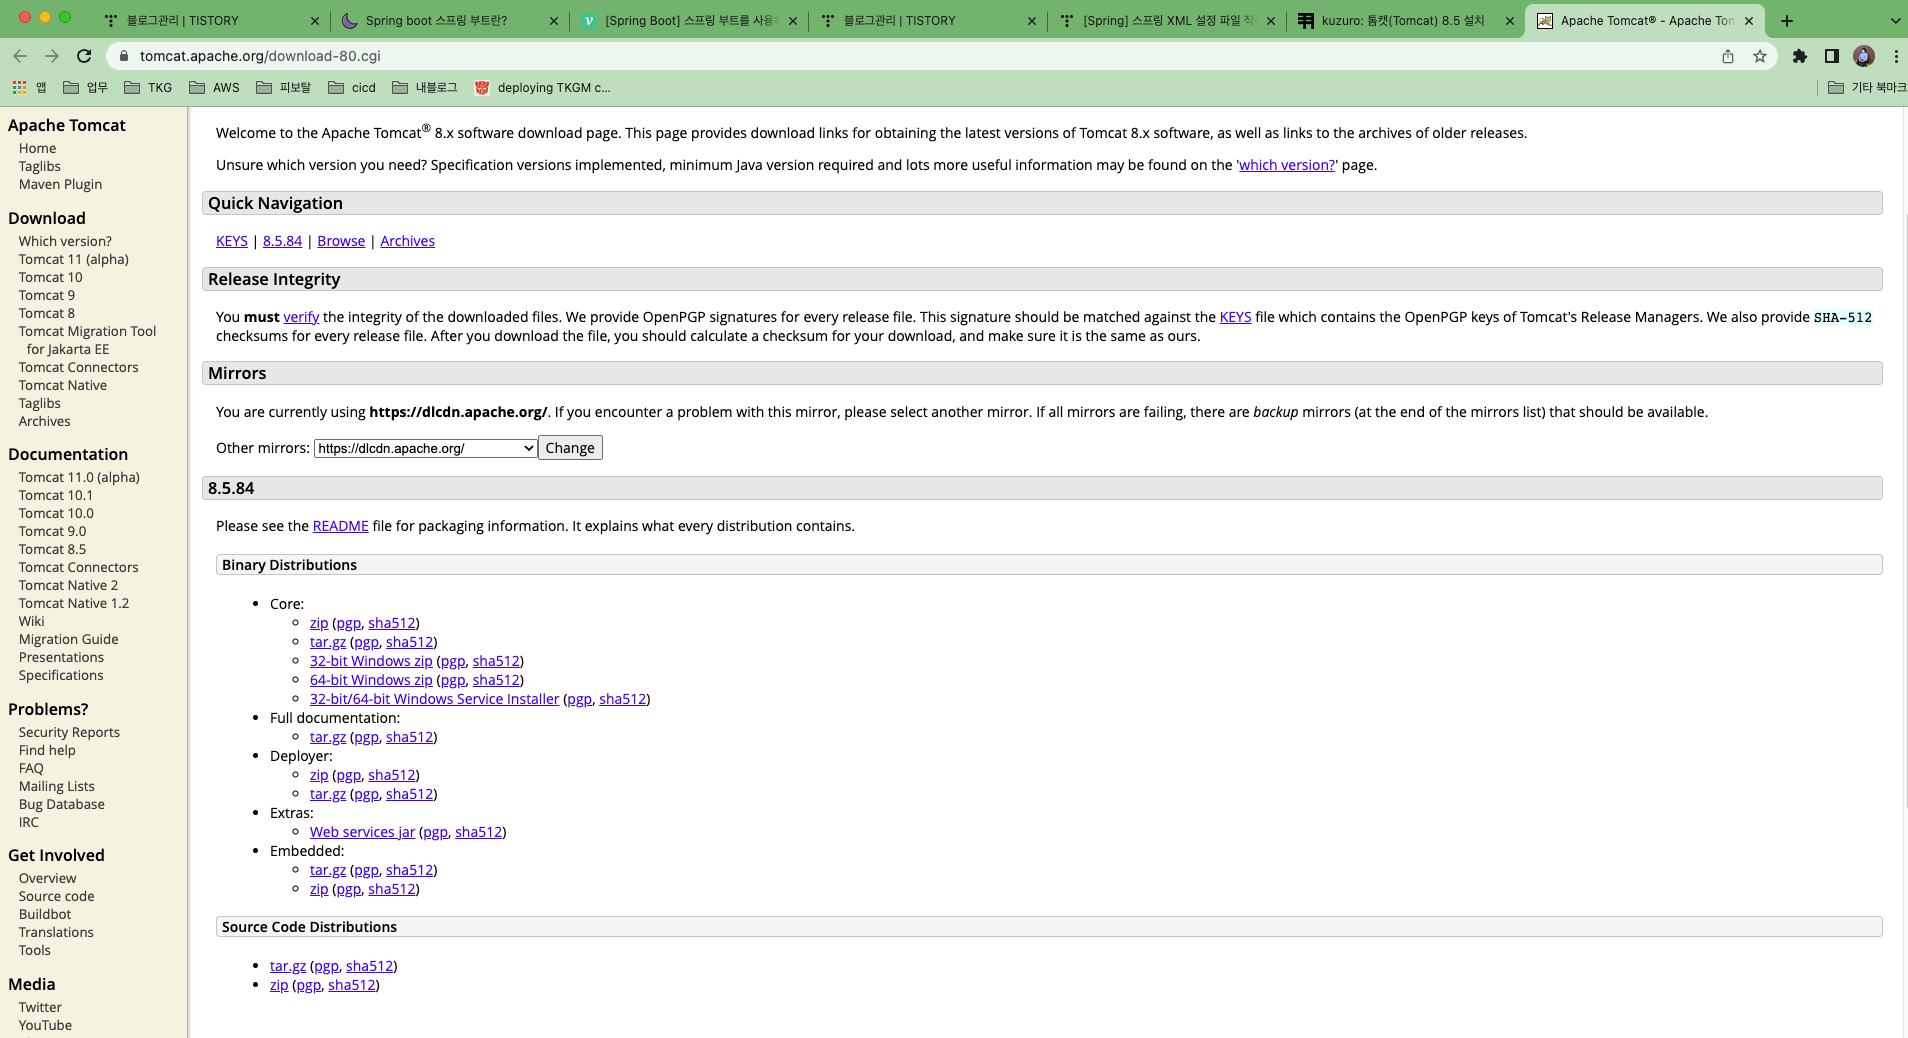Image resolution: width=1908 pixels, height=1038 pixels.
Task: Switch to the first 블로그관리 TISTORY tab
Action: click(210, 20)
